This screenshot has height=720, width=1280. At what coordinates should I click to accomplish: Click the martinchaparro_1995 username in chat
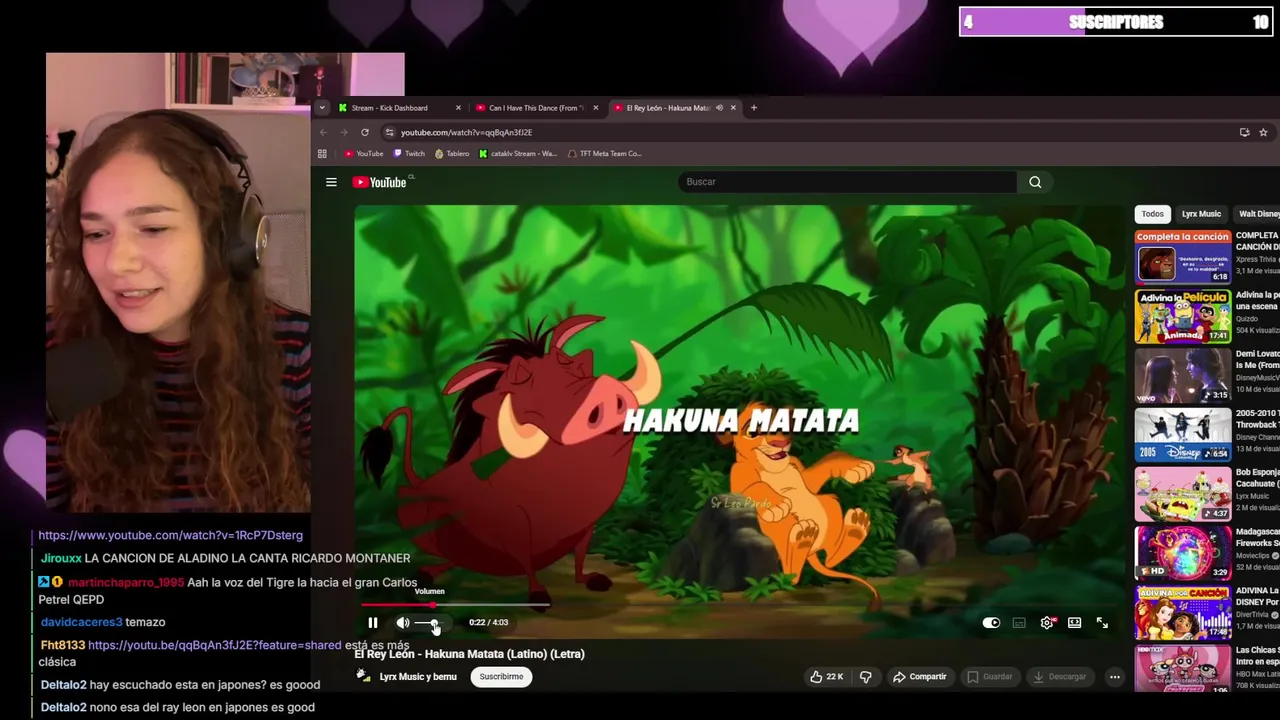pos(126,583)
